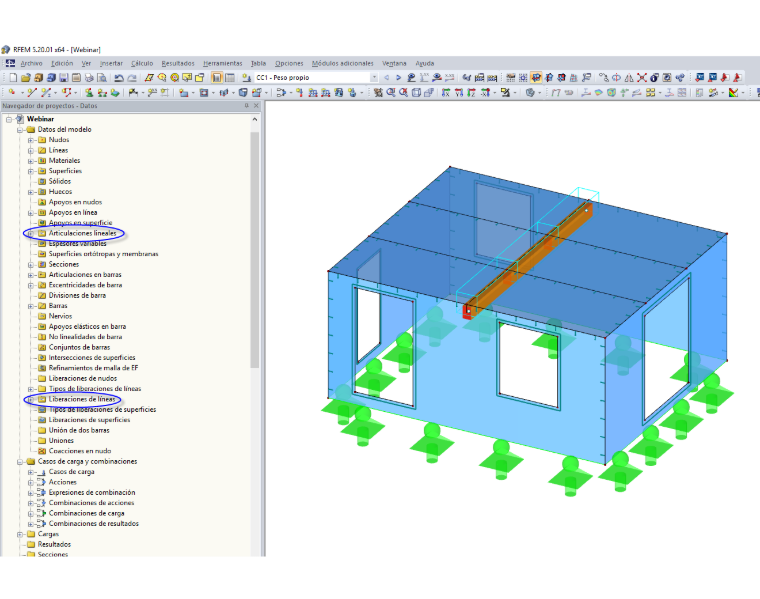
Task: Click the Print icon in toolbar
Action: click(x=89, y=78)
